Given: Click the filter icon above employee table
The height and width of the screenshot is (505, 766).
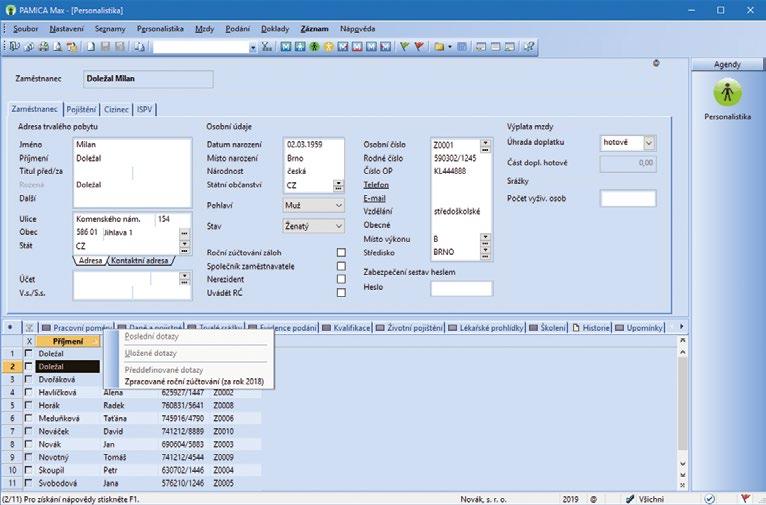Looking at the screenshot, I should (29, 328).
